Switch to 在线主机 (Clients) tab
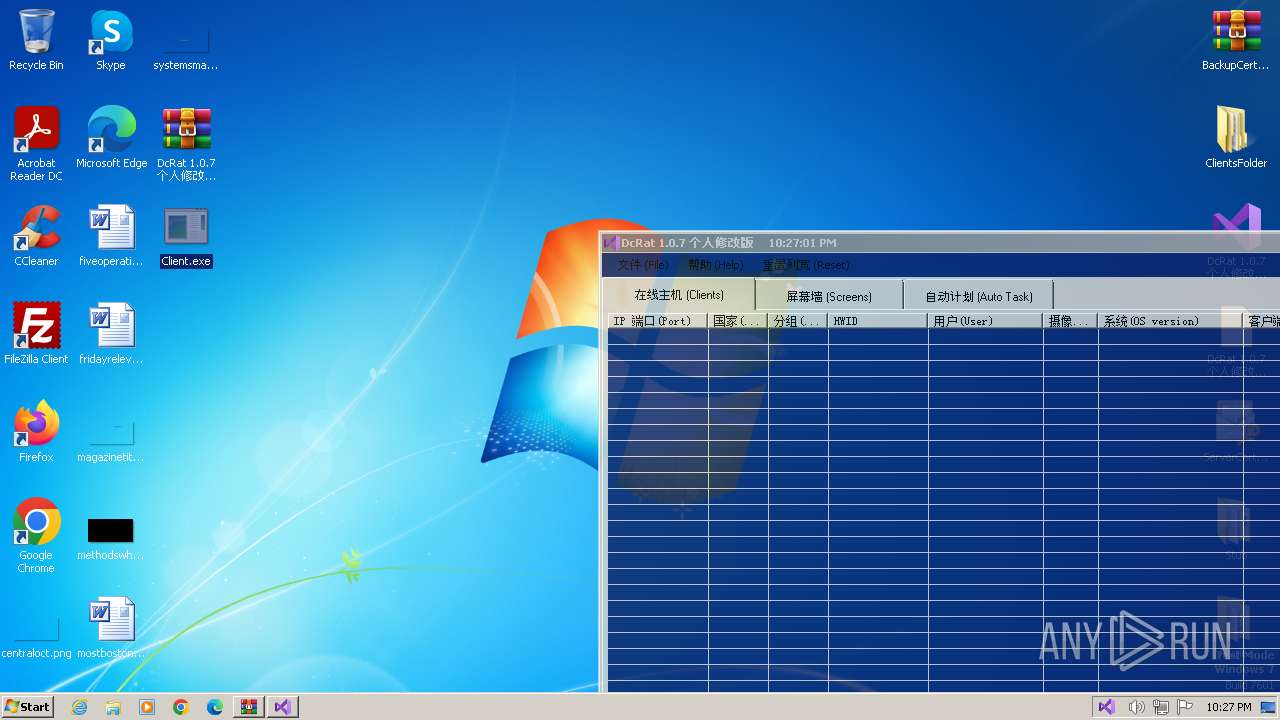 [x=679, y=295]
